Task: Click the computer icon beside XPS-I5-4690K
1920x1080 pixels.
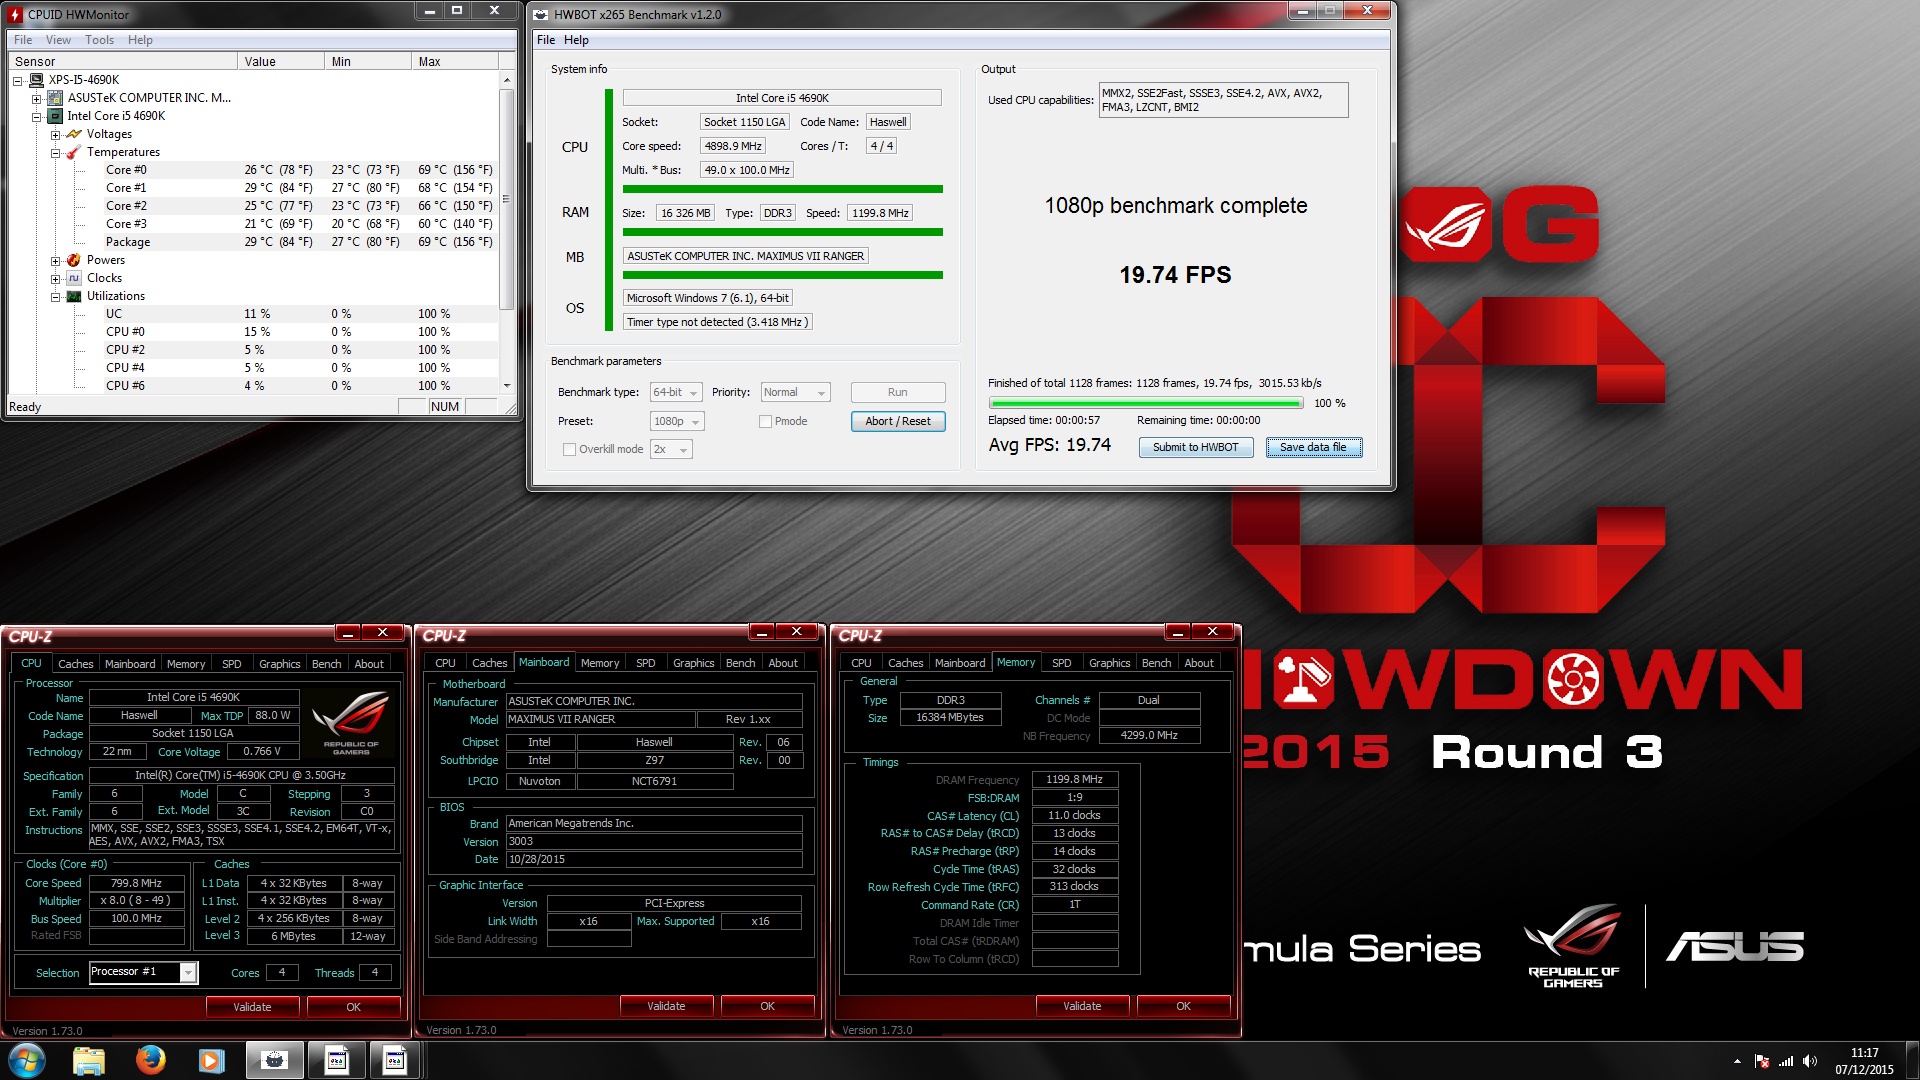Action: 37,80
